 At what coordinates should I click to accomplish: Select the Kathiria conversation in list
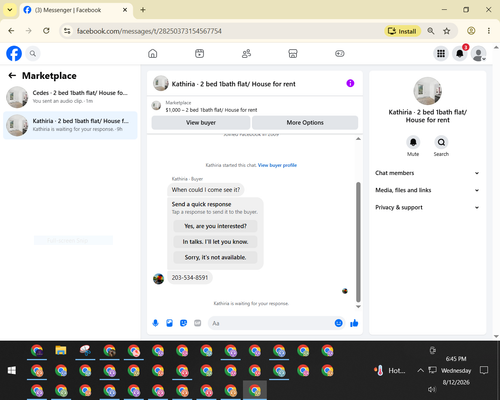click(x=70, y=125)
